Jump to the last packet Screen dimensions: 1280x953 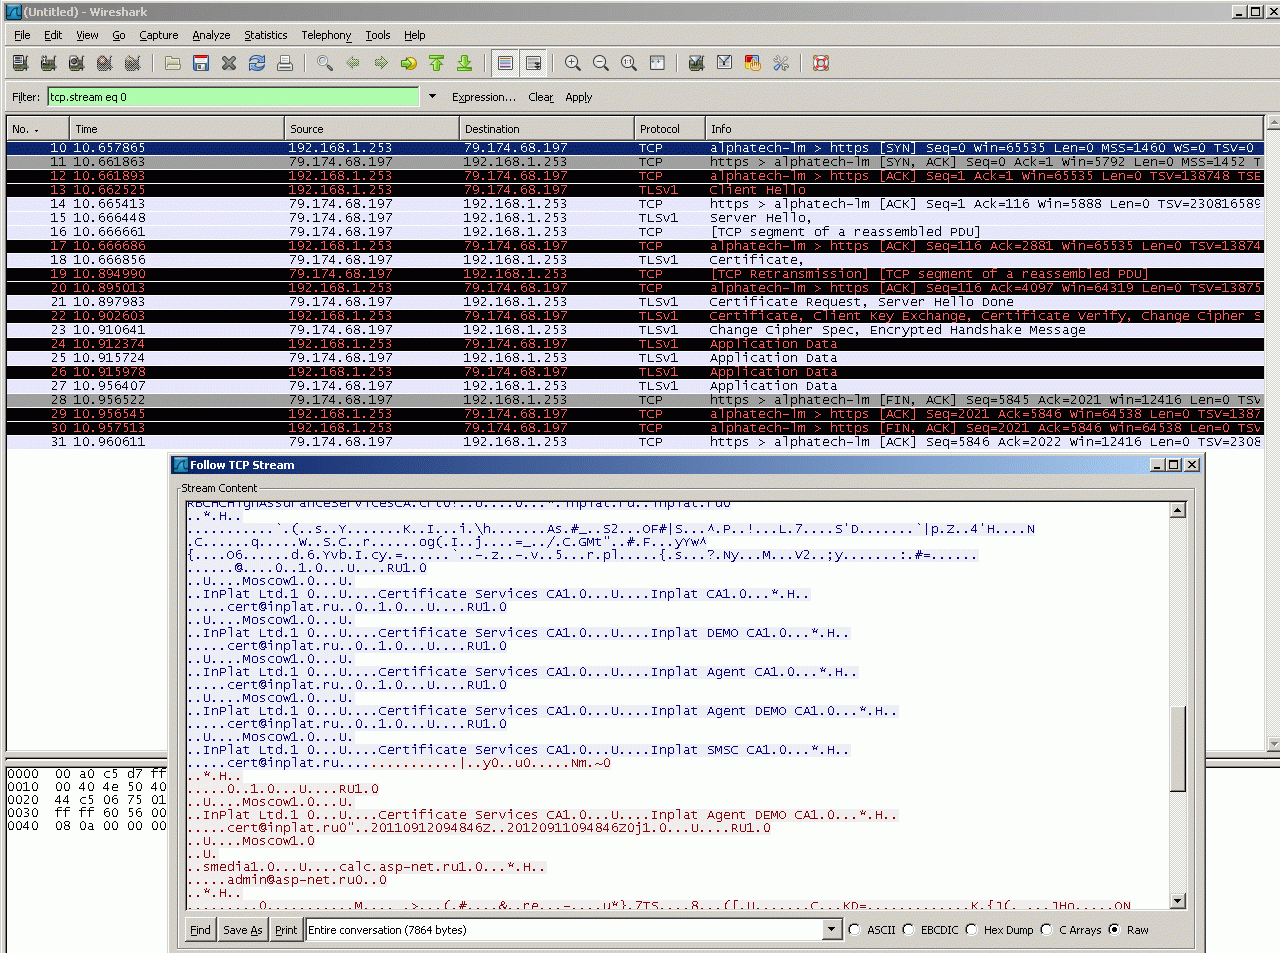(465, 63)
